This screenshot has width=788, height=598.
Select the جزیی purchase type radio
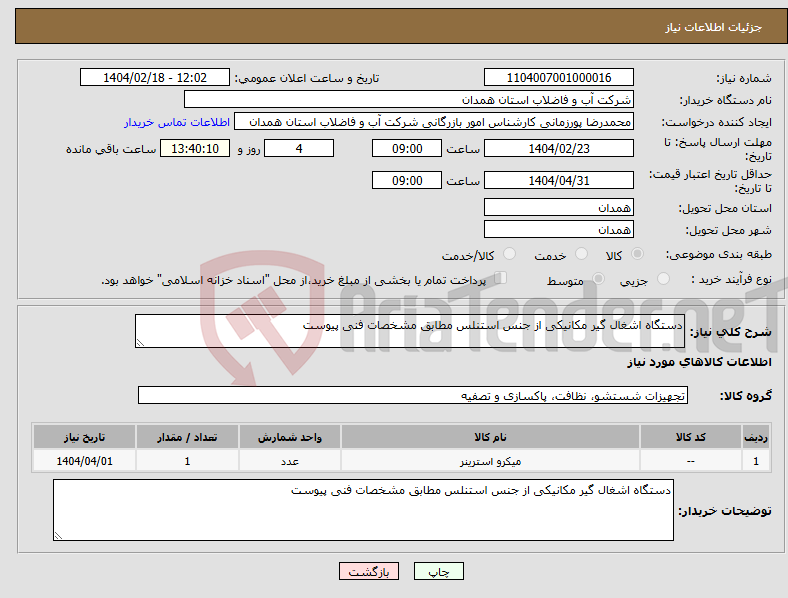tap(663, 278)
